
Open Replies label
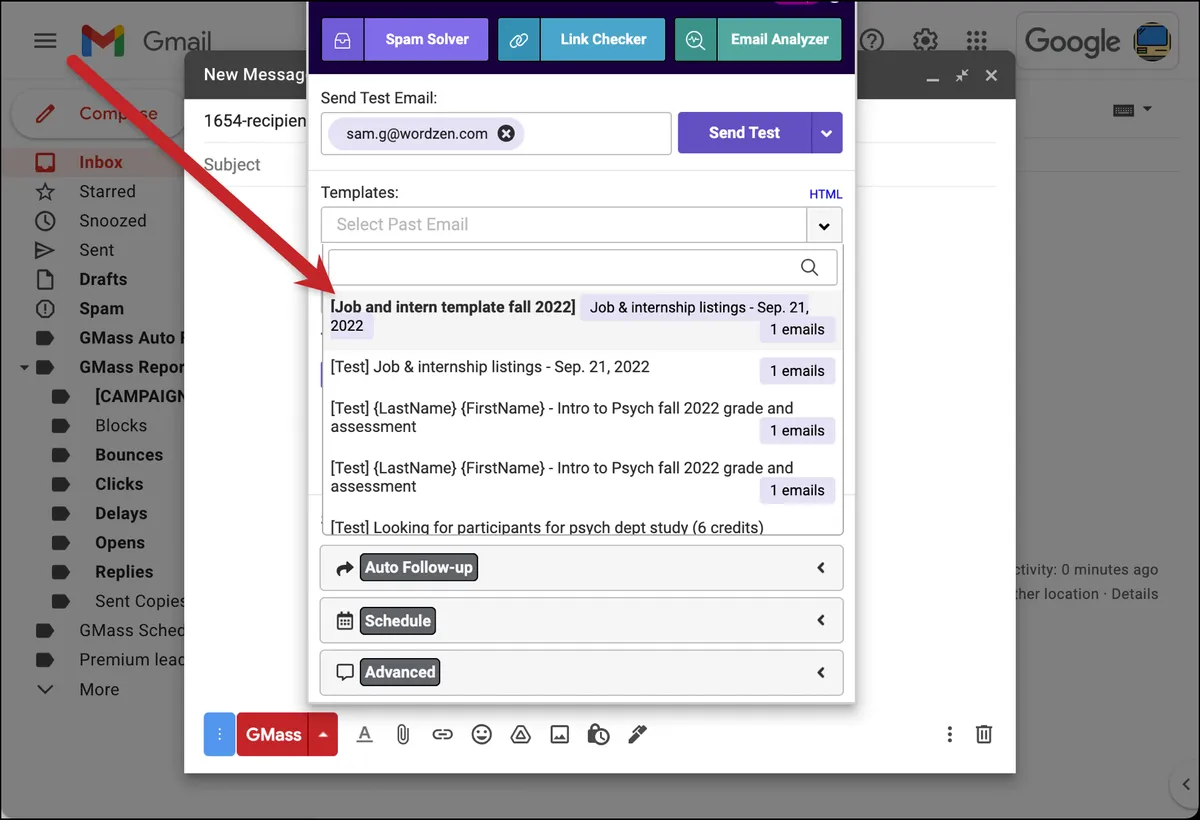[x=124, y=572]
